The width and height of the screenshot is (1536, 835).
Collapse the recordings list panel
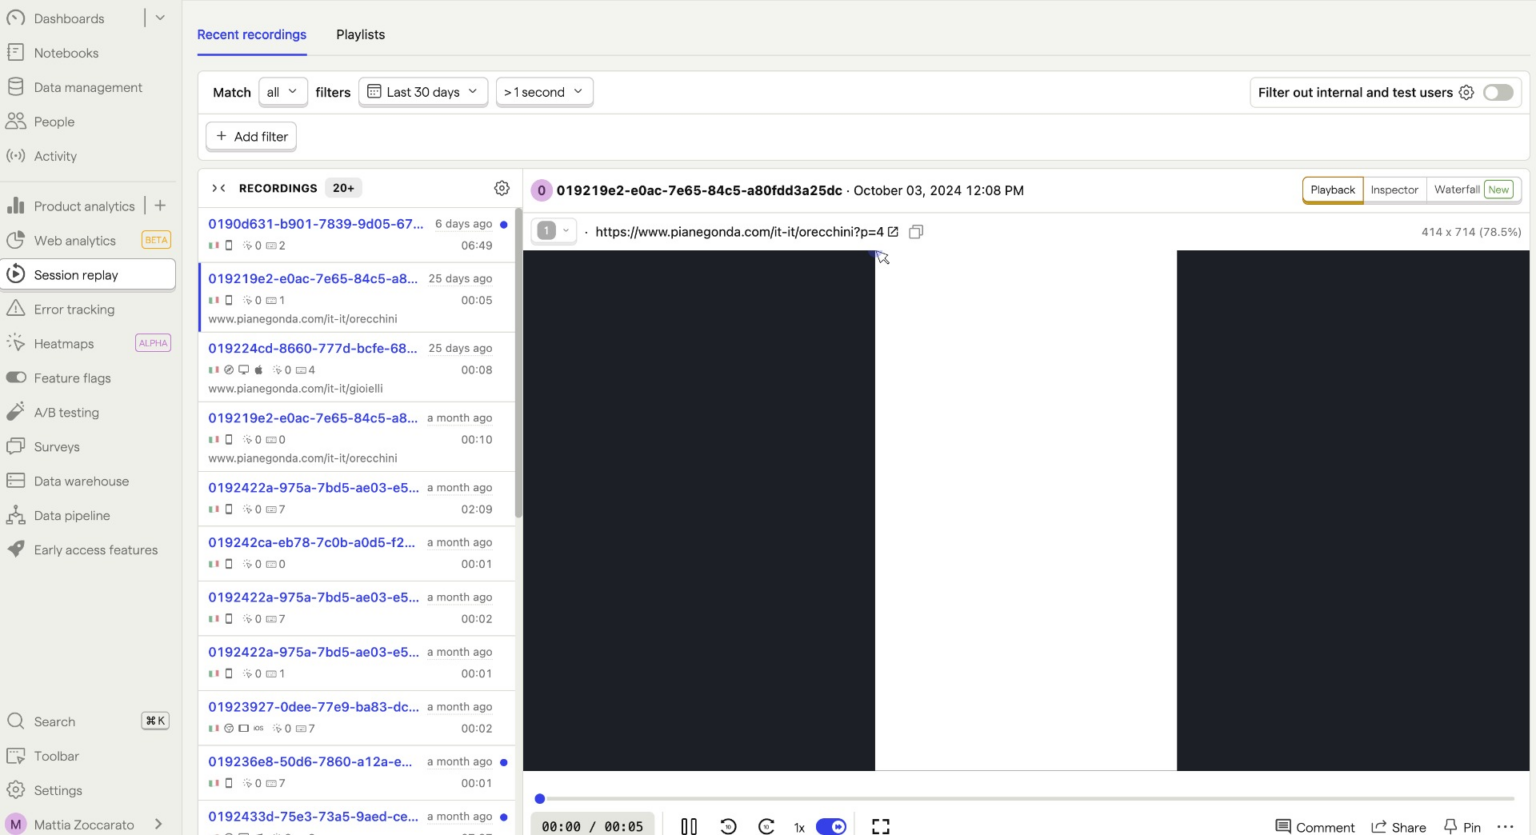coord(218,188)
